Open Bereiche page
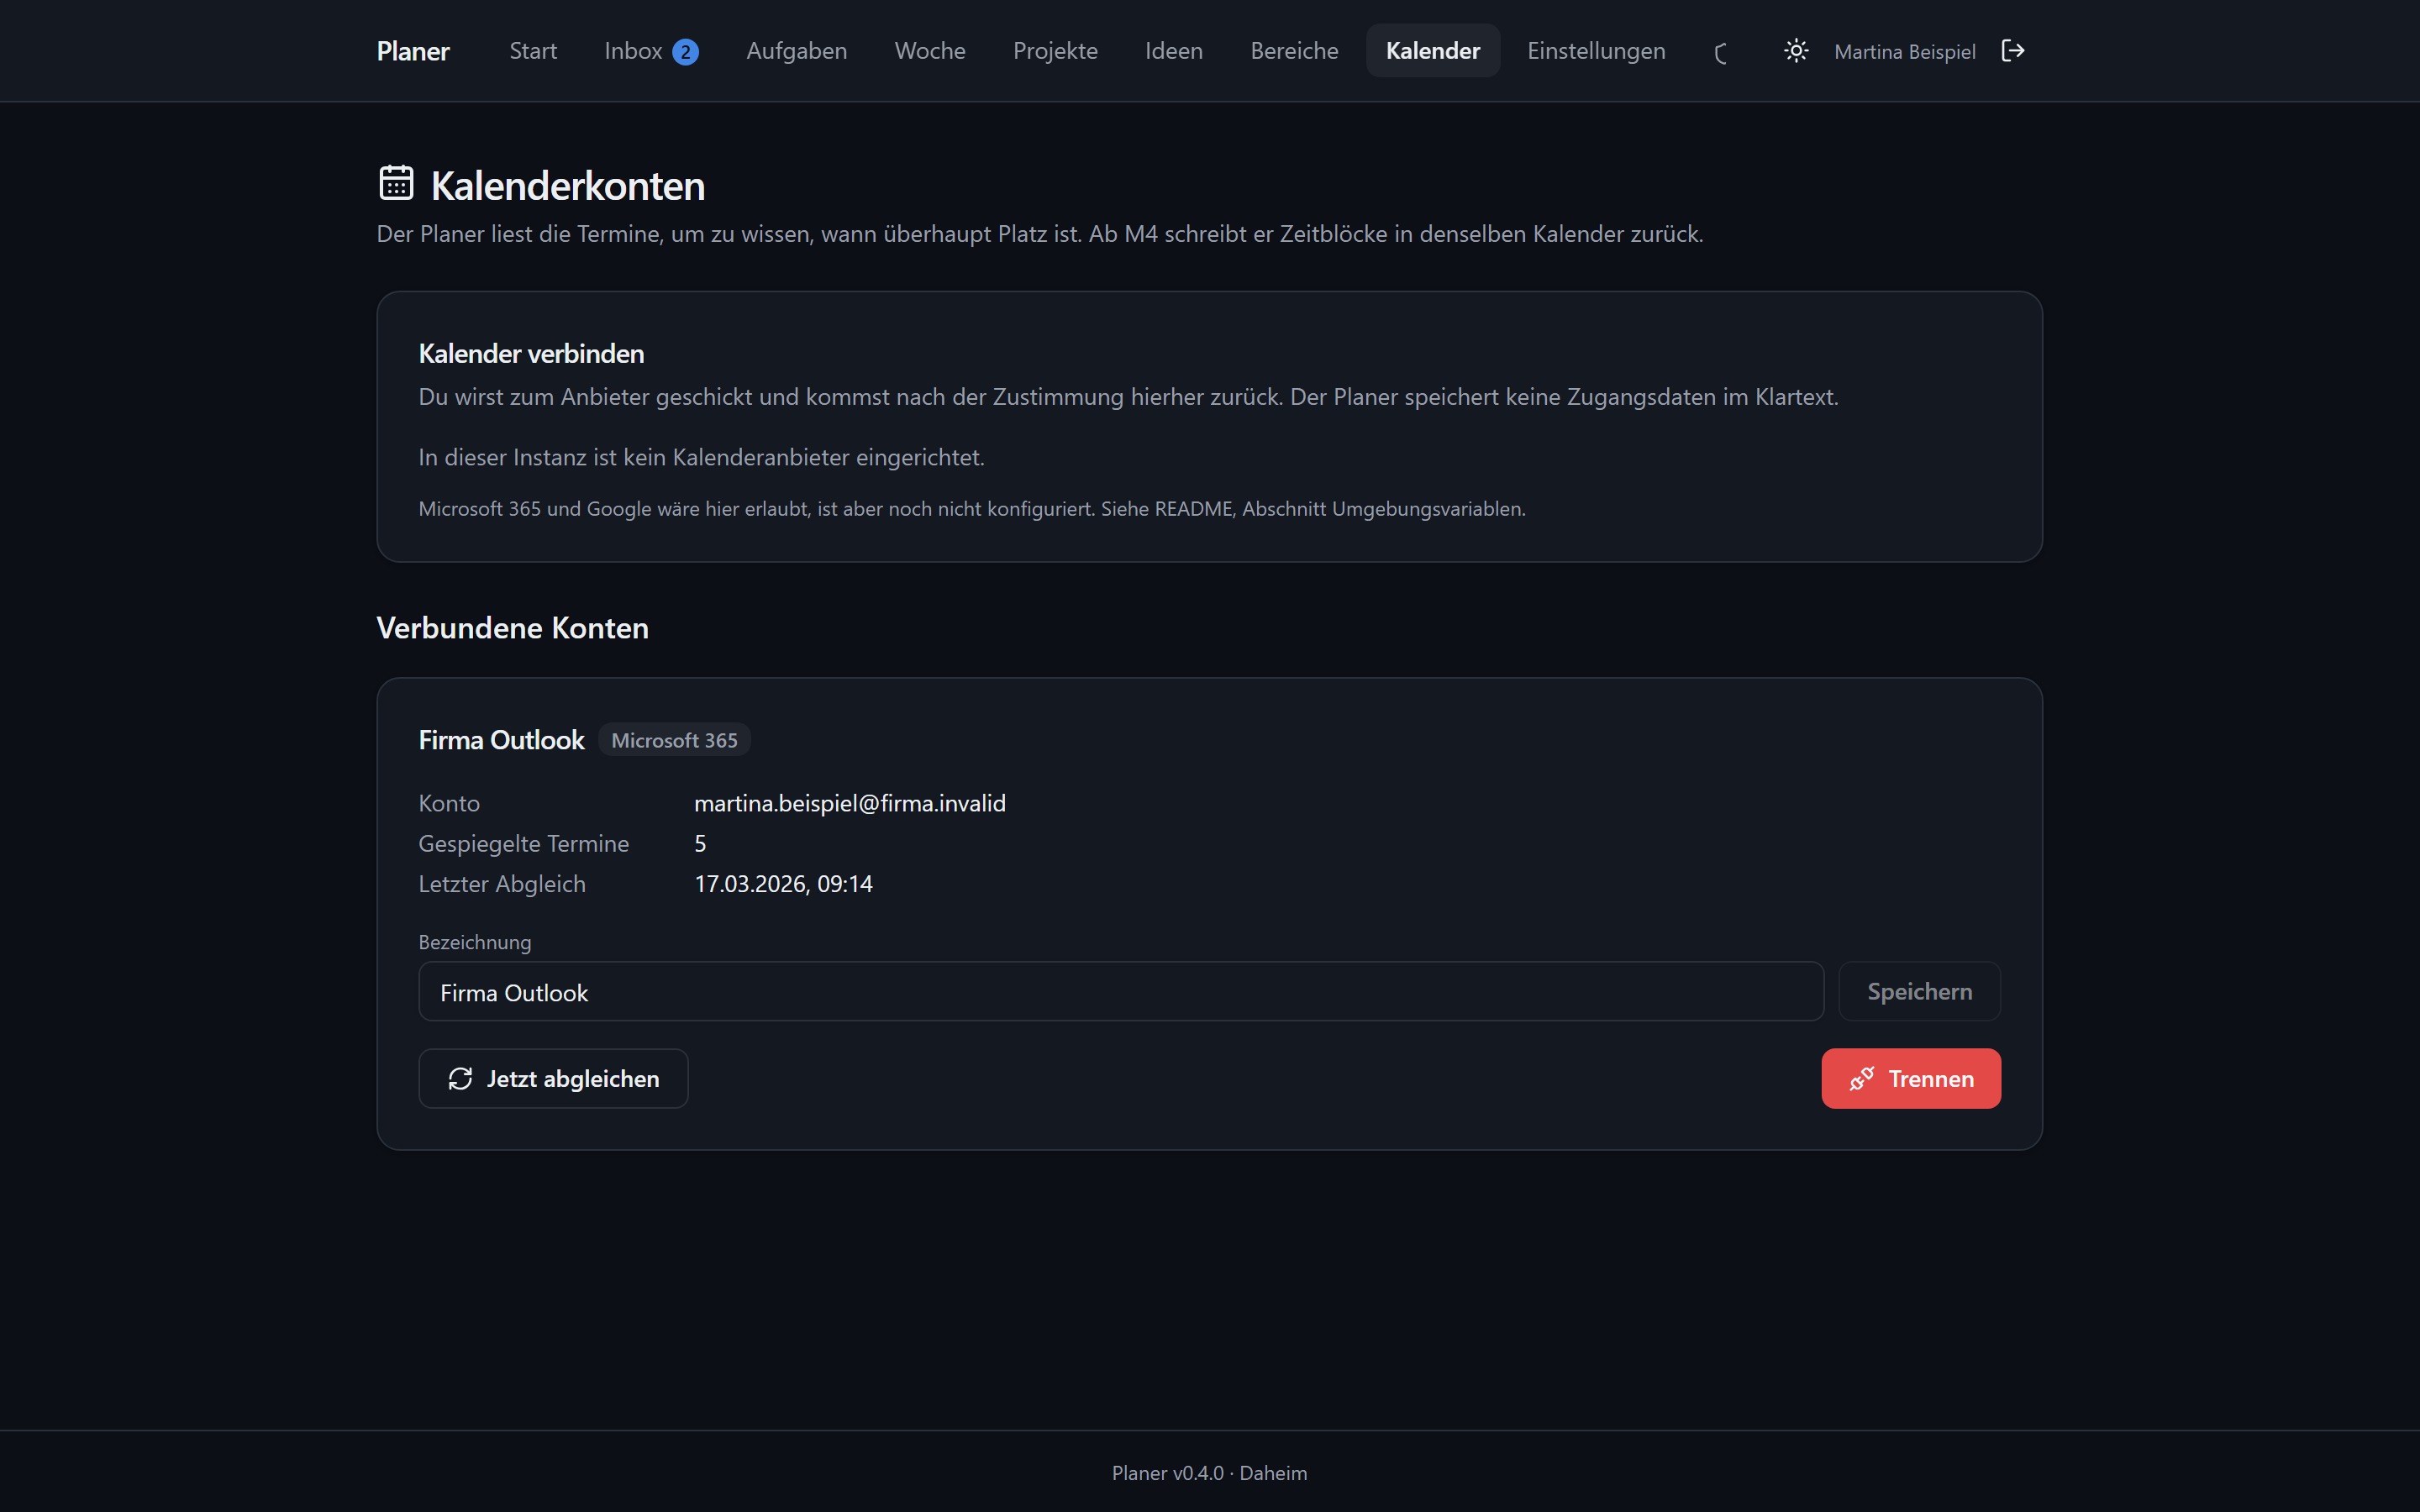The image size is (2420, 1512). (x=1294, y=51)
